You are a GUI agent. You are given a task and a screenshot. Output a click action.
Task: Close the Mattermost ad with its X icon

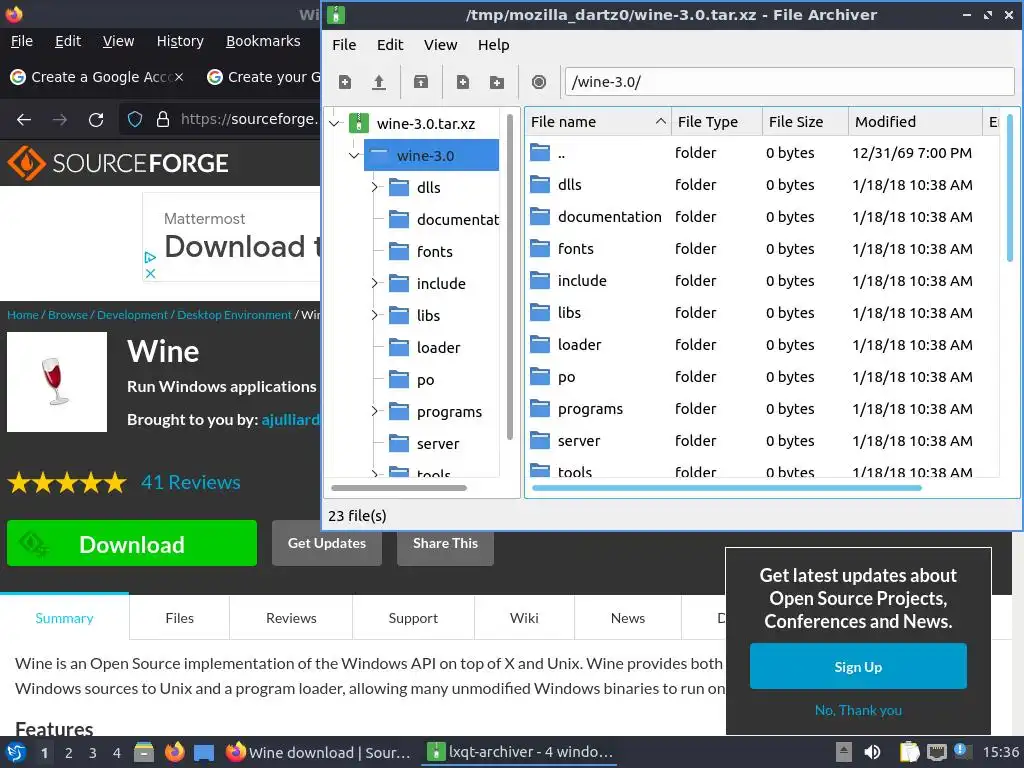coord(150,274)
